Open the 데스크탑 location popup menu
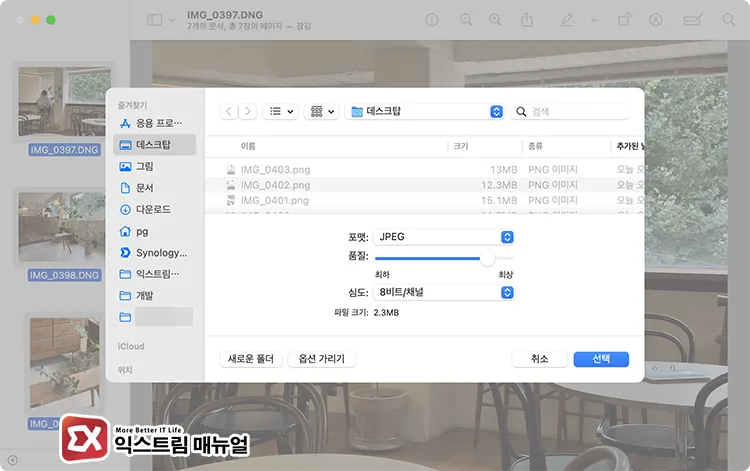 [424, 111]
